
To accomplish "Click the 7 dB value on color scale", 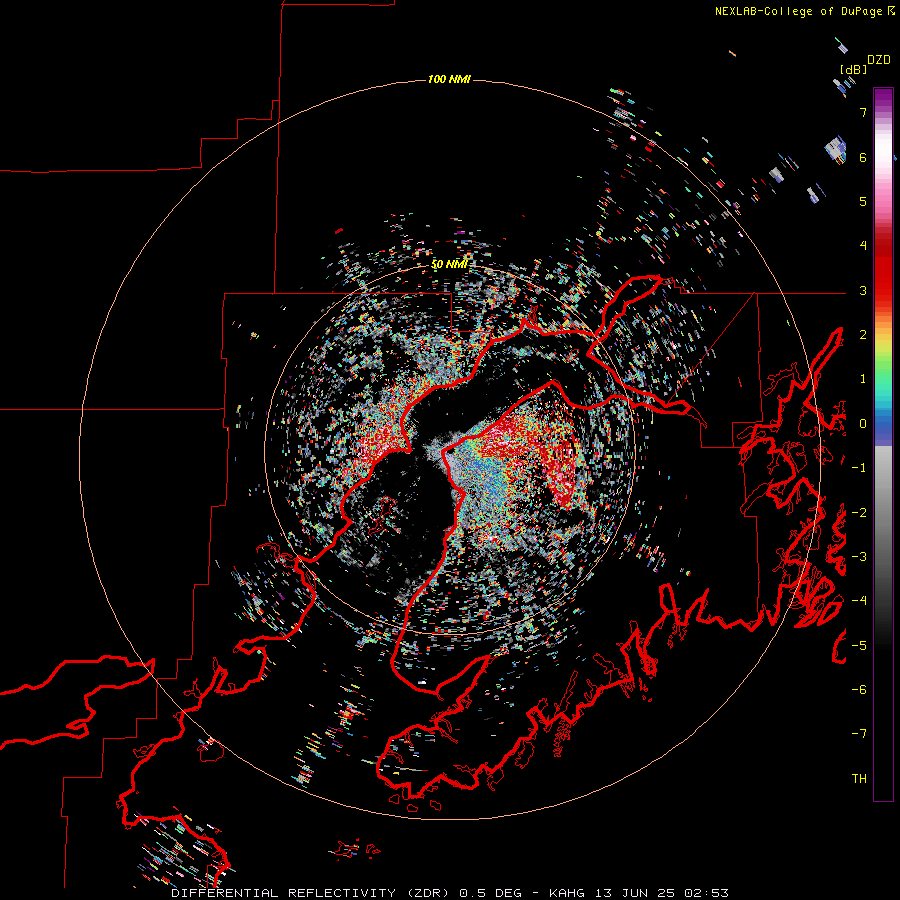I will 863,112.
